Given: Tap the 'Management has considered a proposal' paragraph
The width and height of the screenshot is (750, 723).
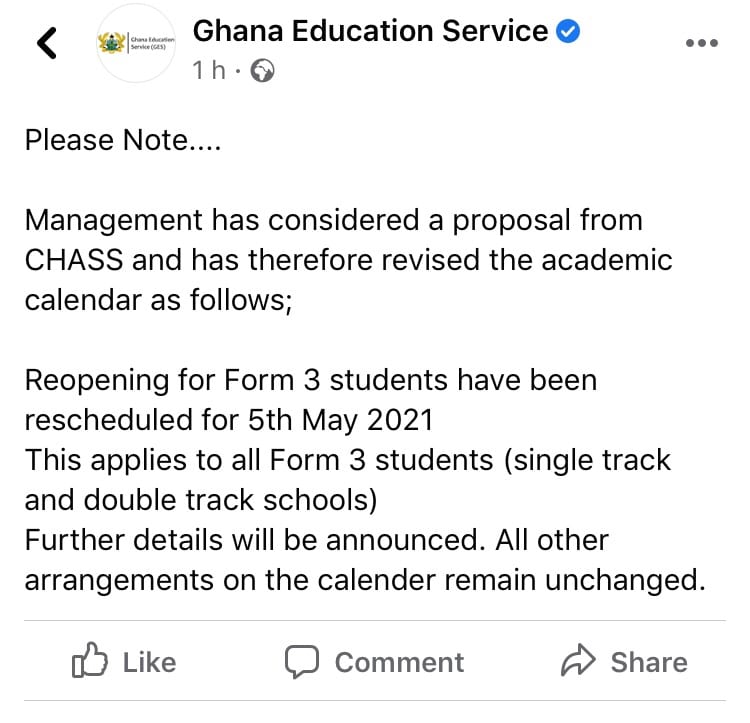Looking at the screenshot, I should [349, 260].
